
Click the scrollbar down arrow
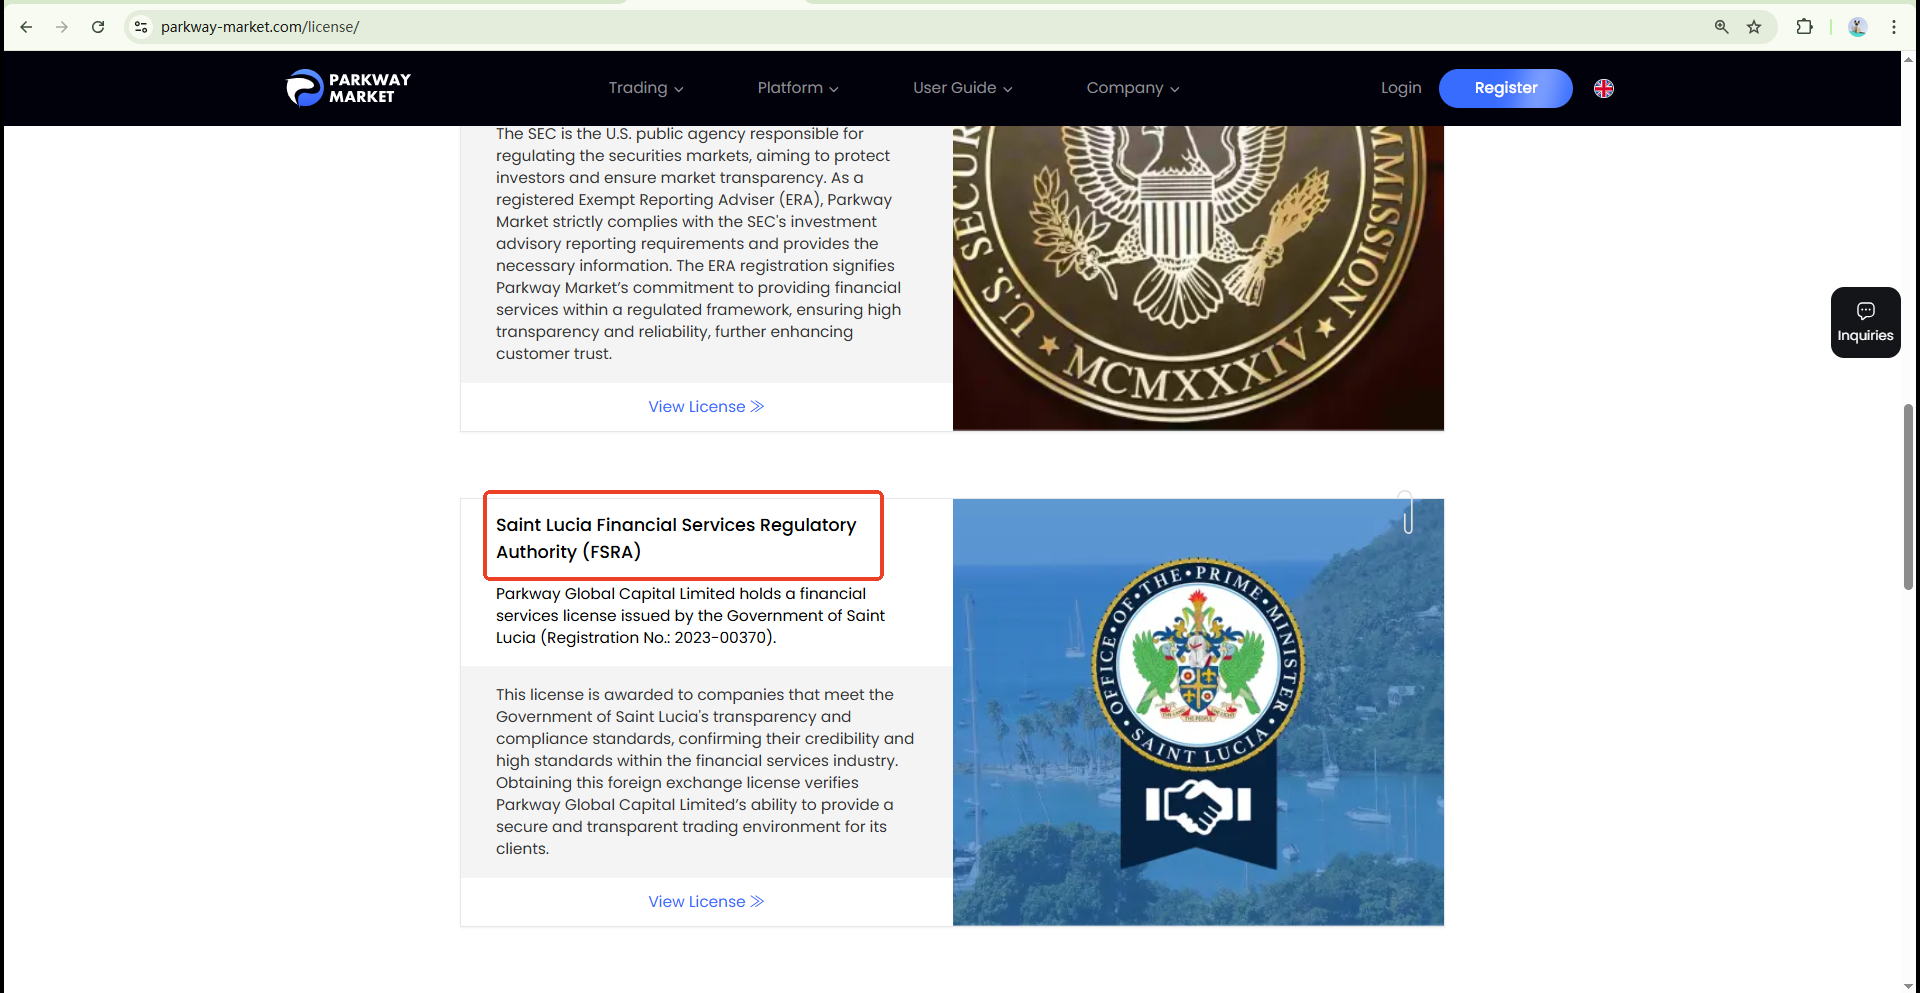1908,985
